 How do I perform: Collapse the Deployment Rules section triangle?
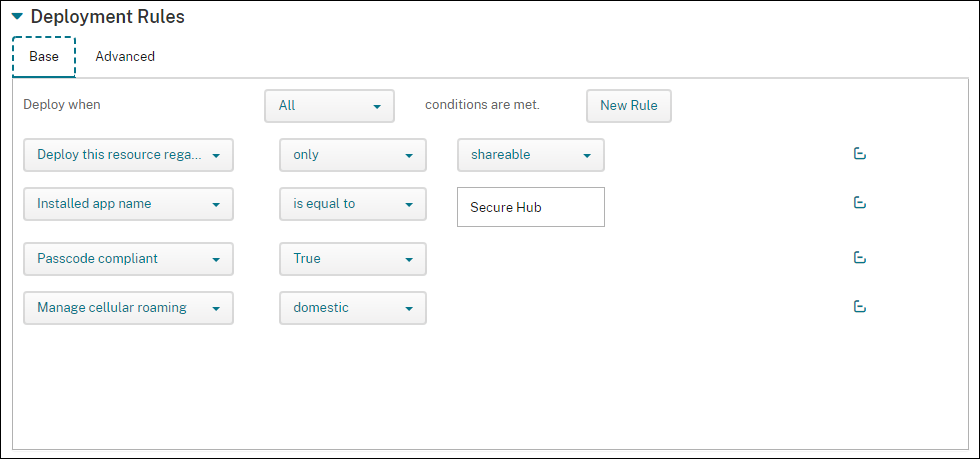pyautogui.click(x=17, y=17)
